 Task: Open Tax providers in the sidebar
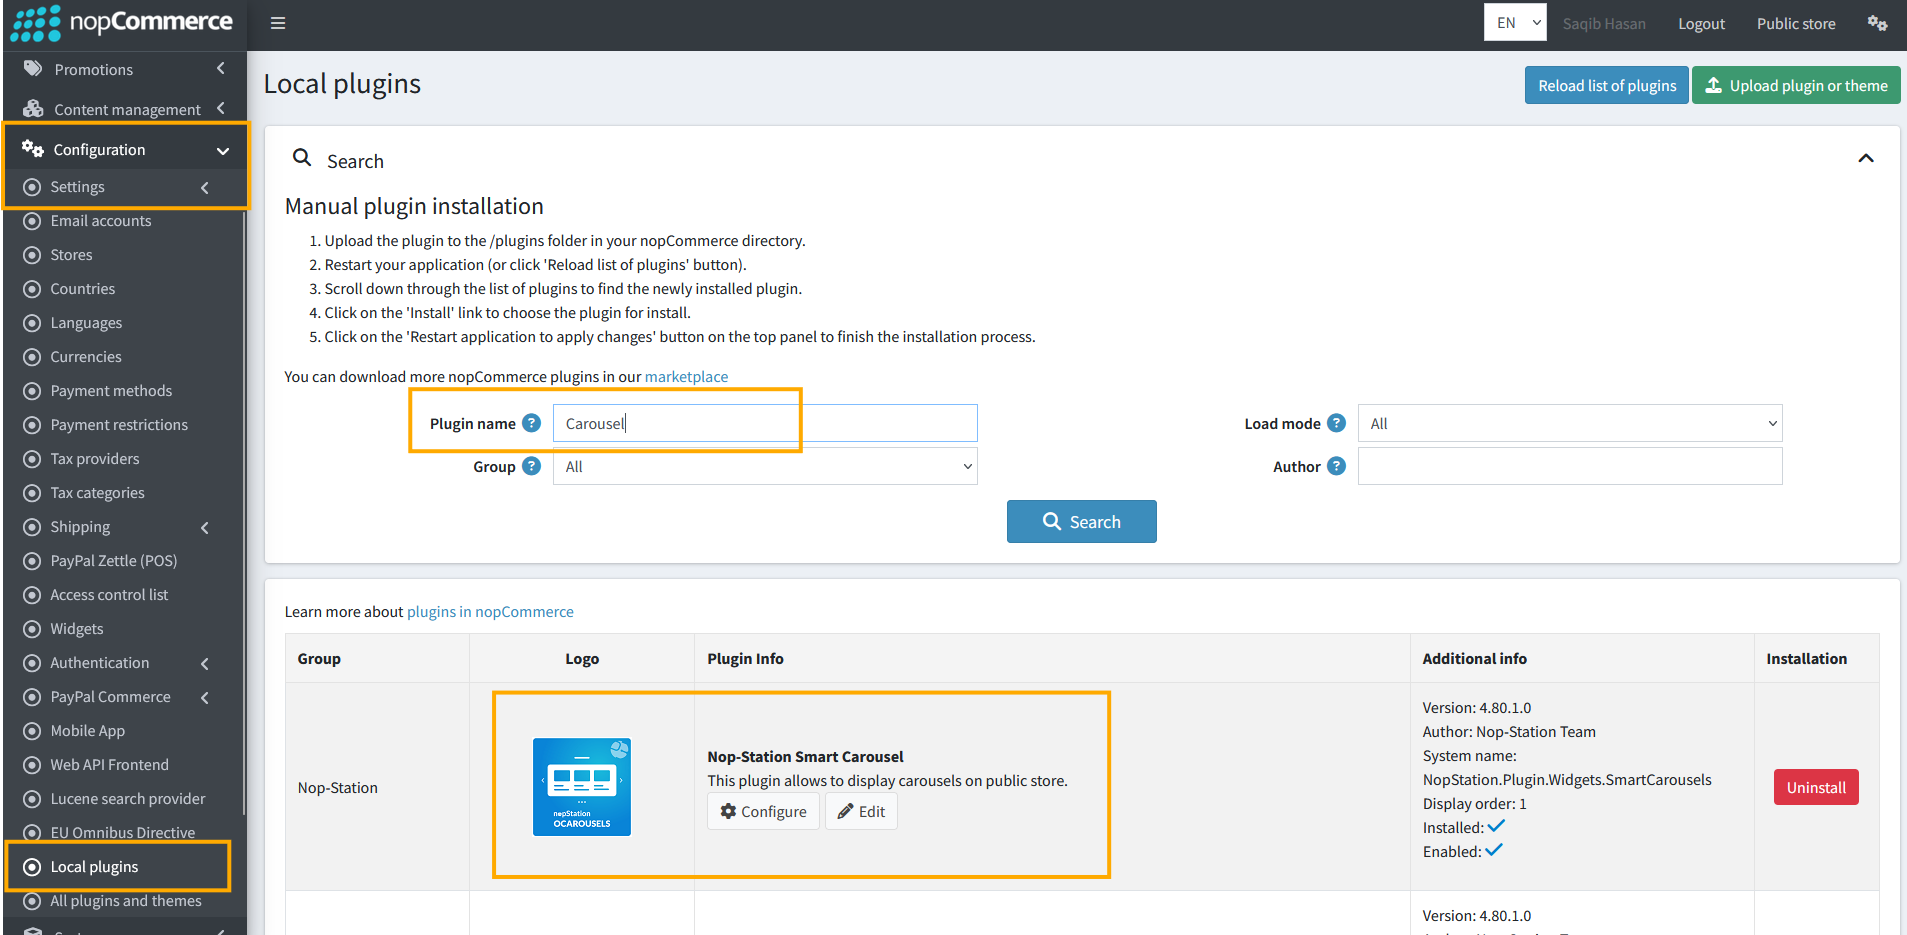click(x=95, y=459)
